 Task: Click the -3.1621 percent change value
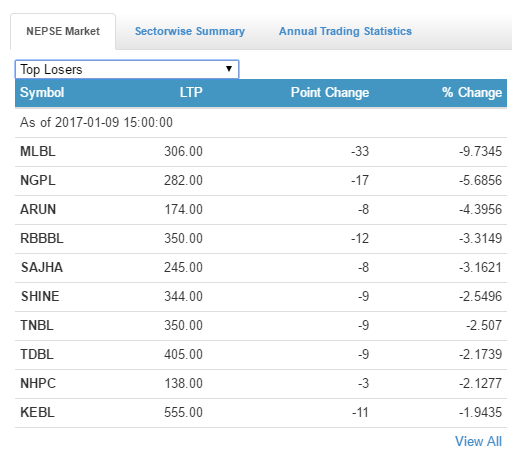pyautogui.click(x=480, y=267)
